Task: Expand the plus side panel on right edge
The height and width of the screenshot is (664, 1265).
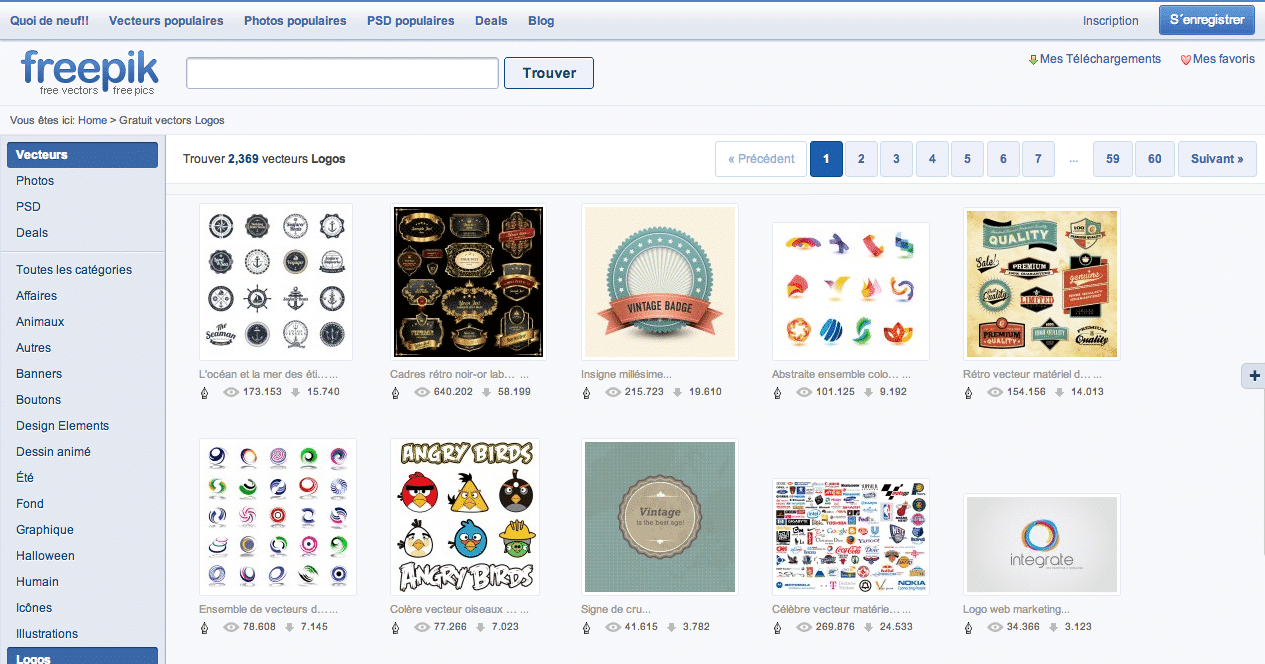Action: click(x=1254, y=376)
